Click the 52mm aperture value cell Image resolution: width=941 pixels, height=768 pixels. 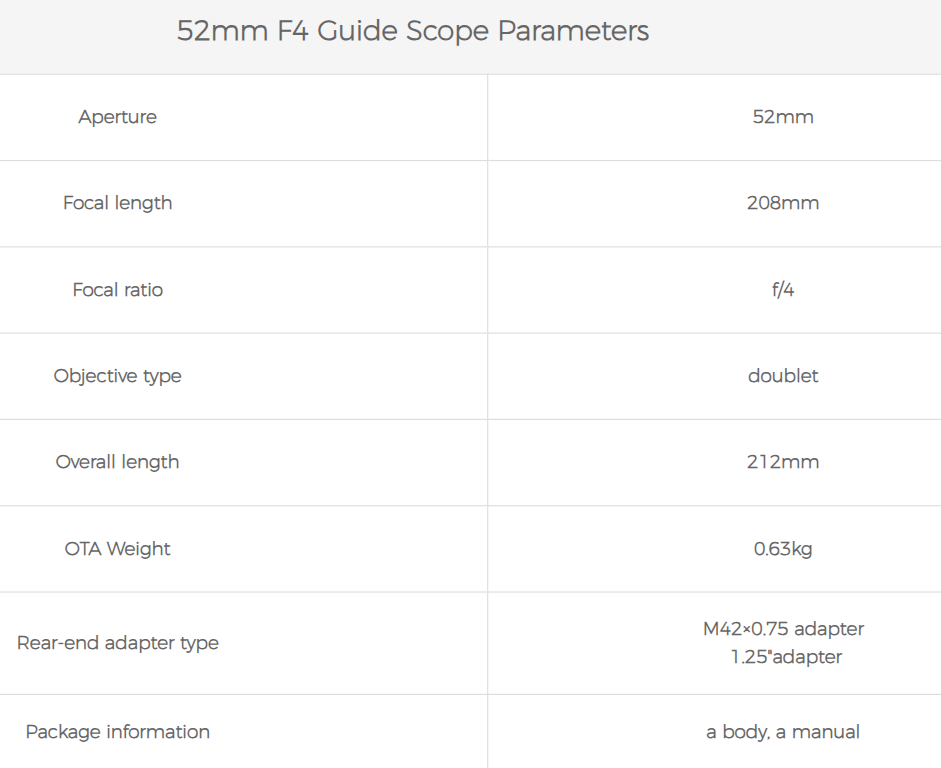[783, 117]
